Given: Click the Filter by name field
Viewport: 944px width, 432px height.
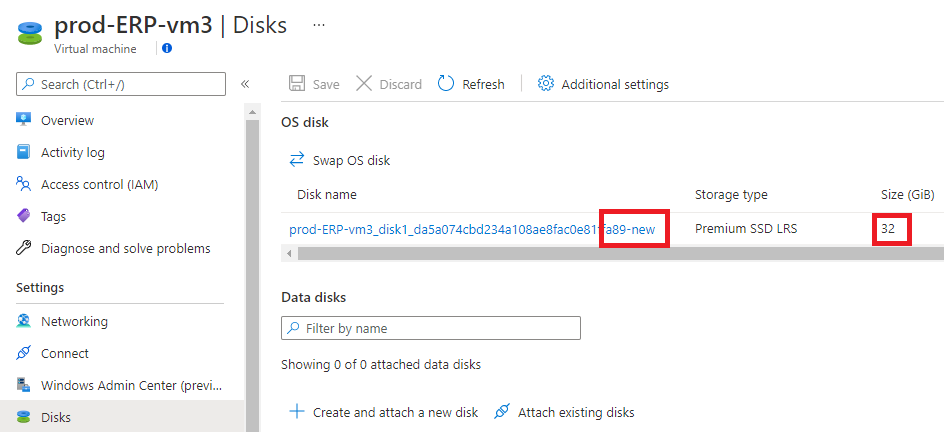Looking at the screenshot, I should (431, 328).
